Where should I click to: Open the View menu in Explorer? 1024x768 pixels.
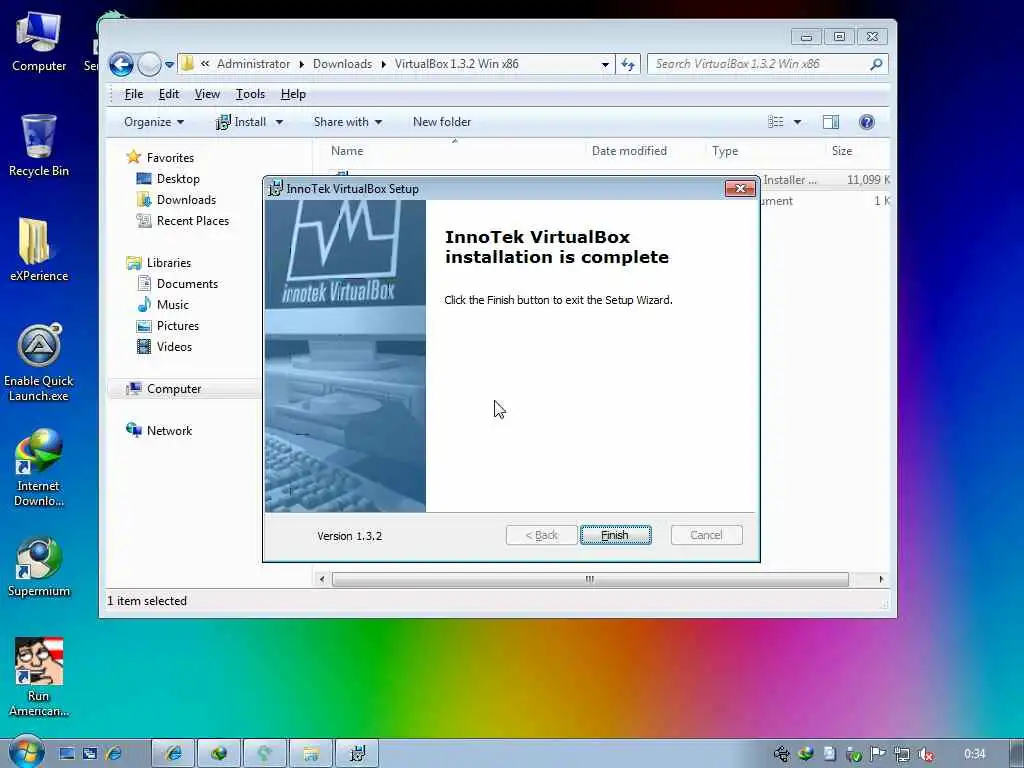[207, 94]
